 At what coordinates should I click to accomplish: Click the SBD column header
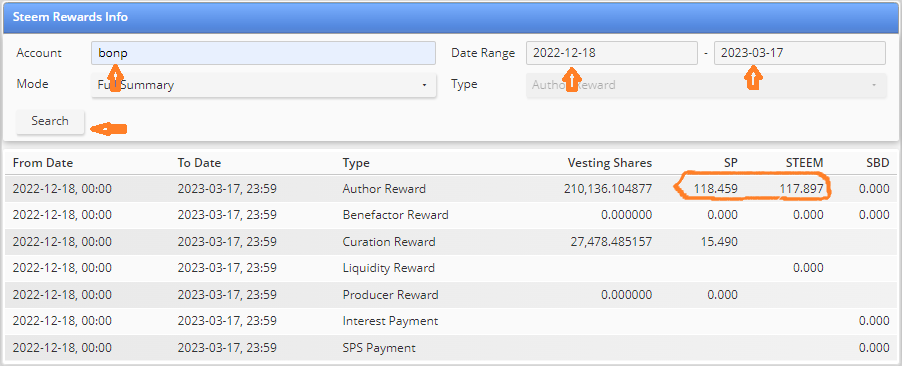(878, 163)
